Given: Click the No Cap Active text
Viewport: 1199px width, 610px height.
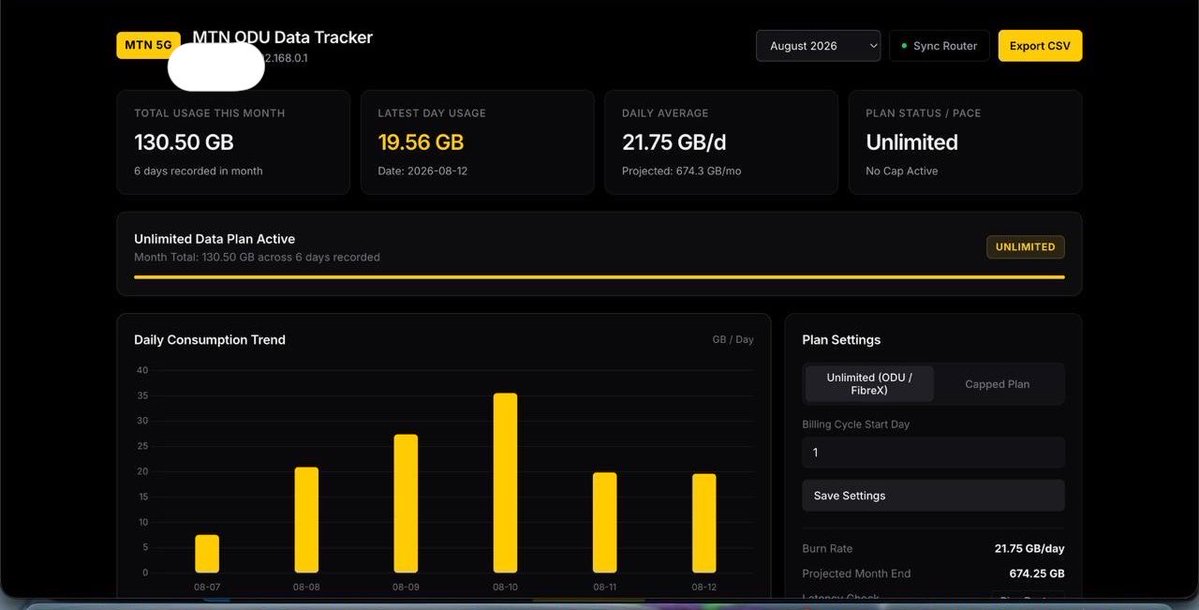Looking at the screenshot, I should point(902,171).
